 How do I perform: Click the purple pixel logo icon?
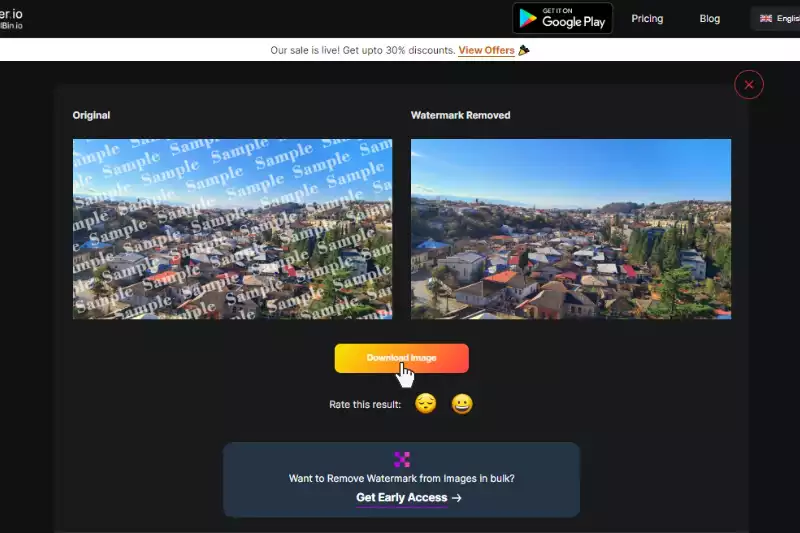[402, 460]
